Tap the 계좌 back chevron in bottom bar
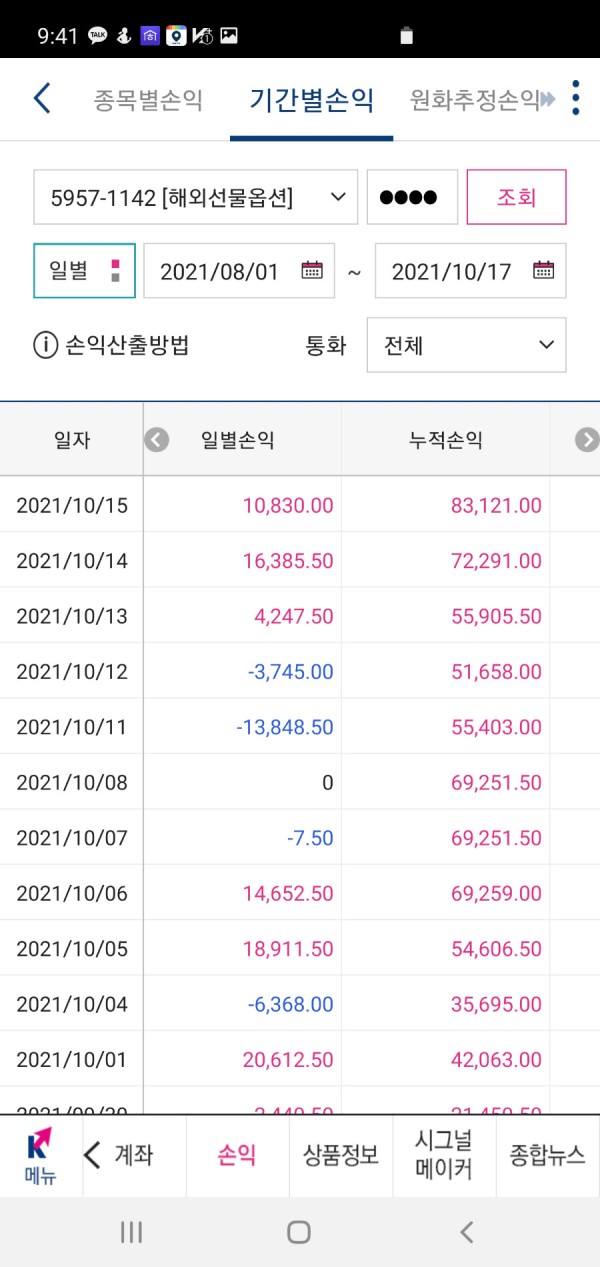600x1267 pixels. (x=92, y=1156)
